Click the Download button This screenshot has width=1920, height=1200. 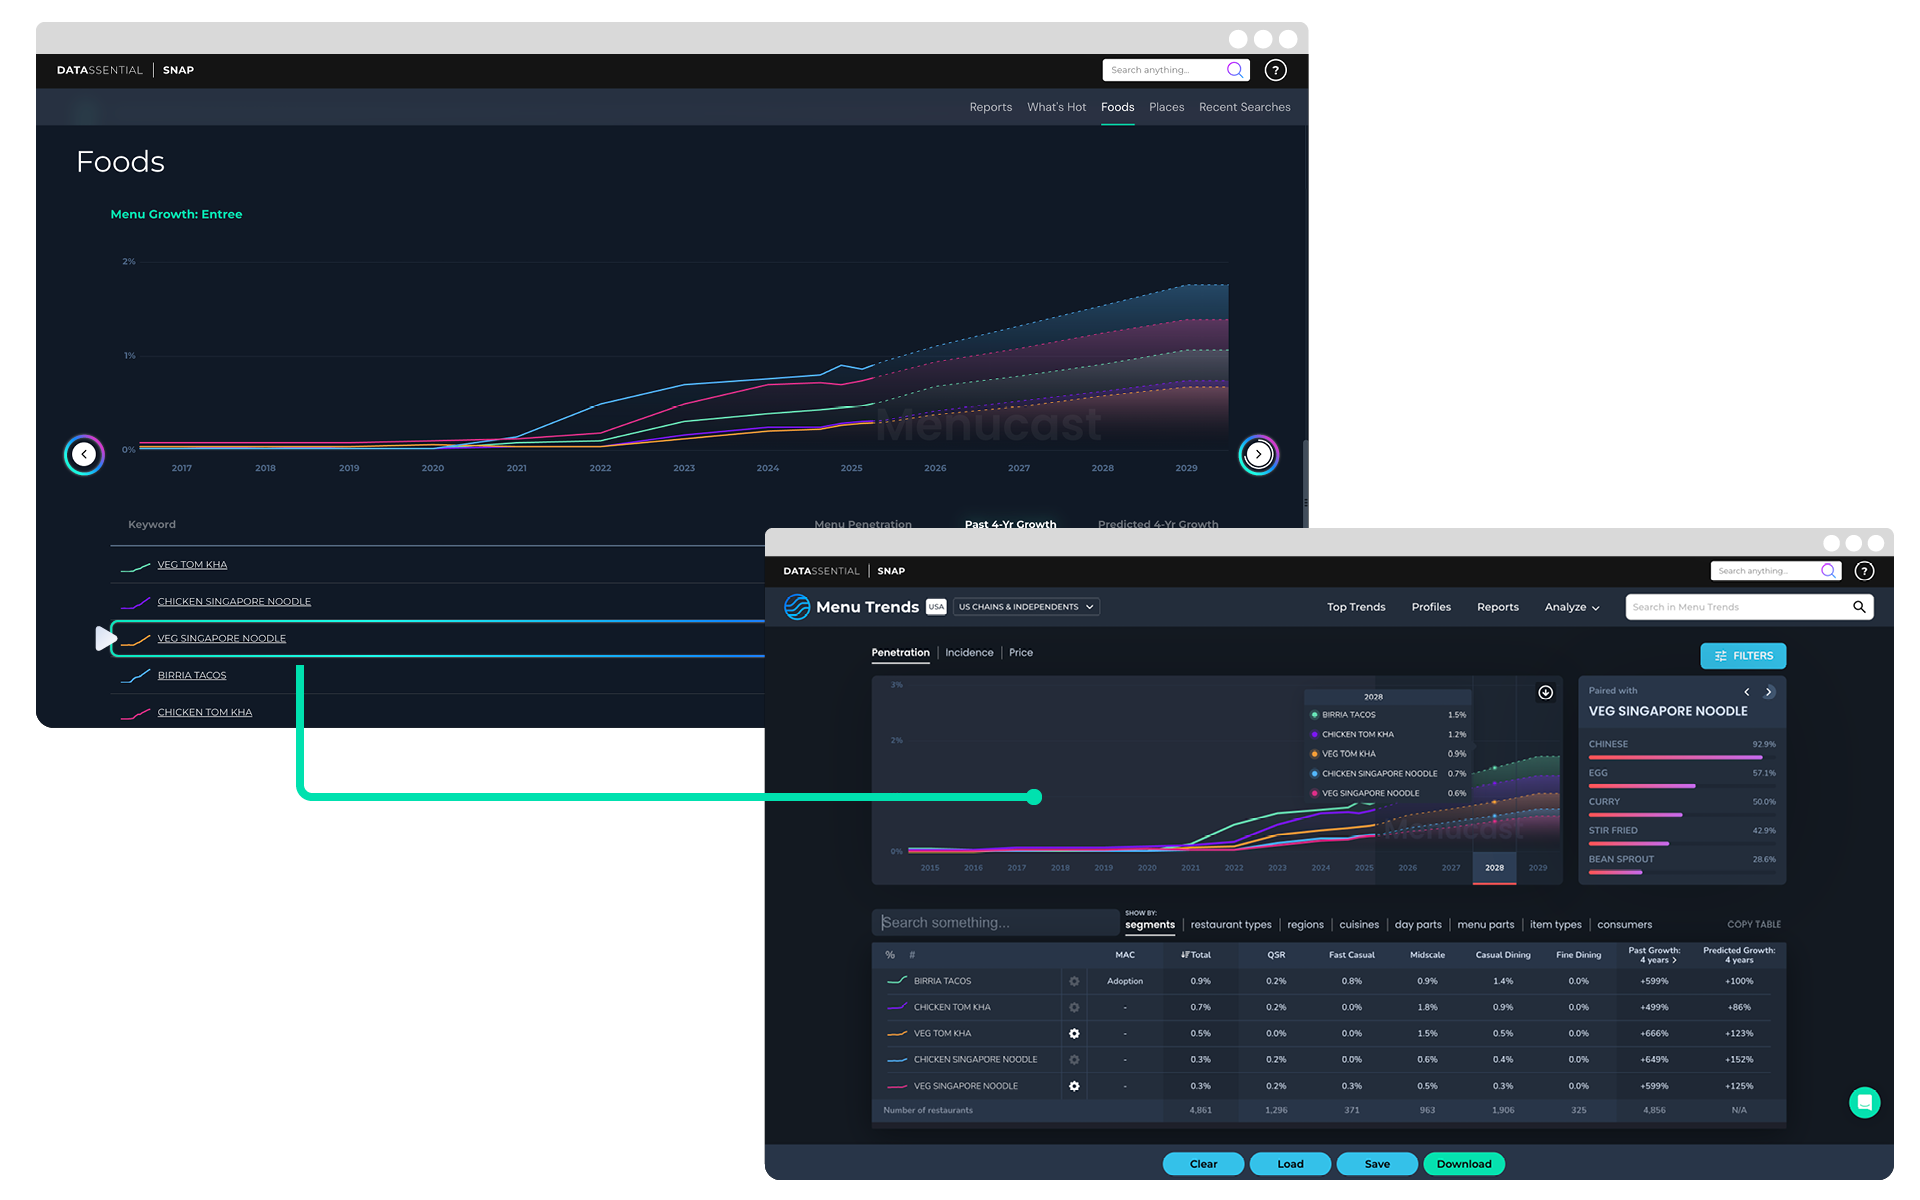click(x=1463, y=1164)
